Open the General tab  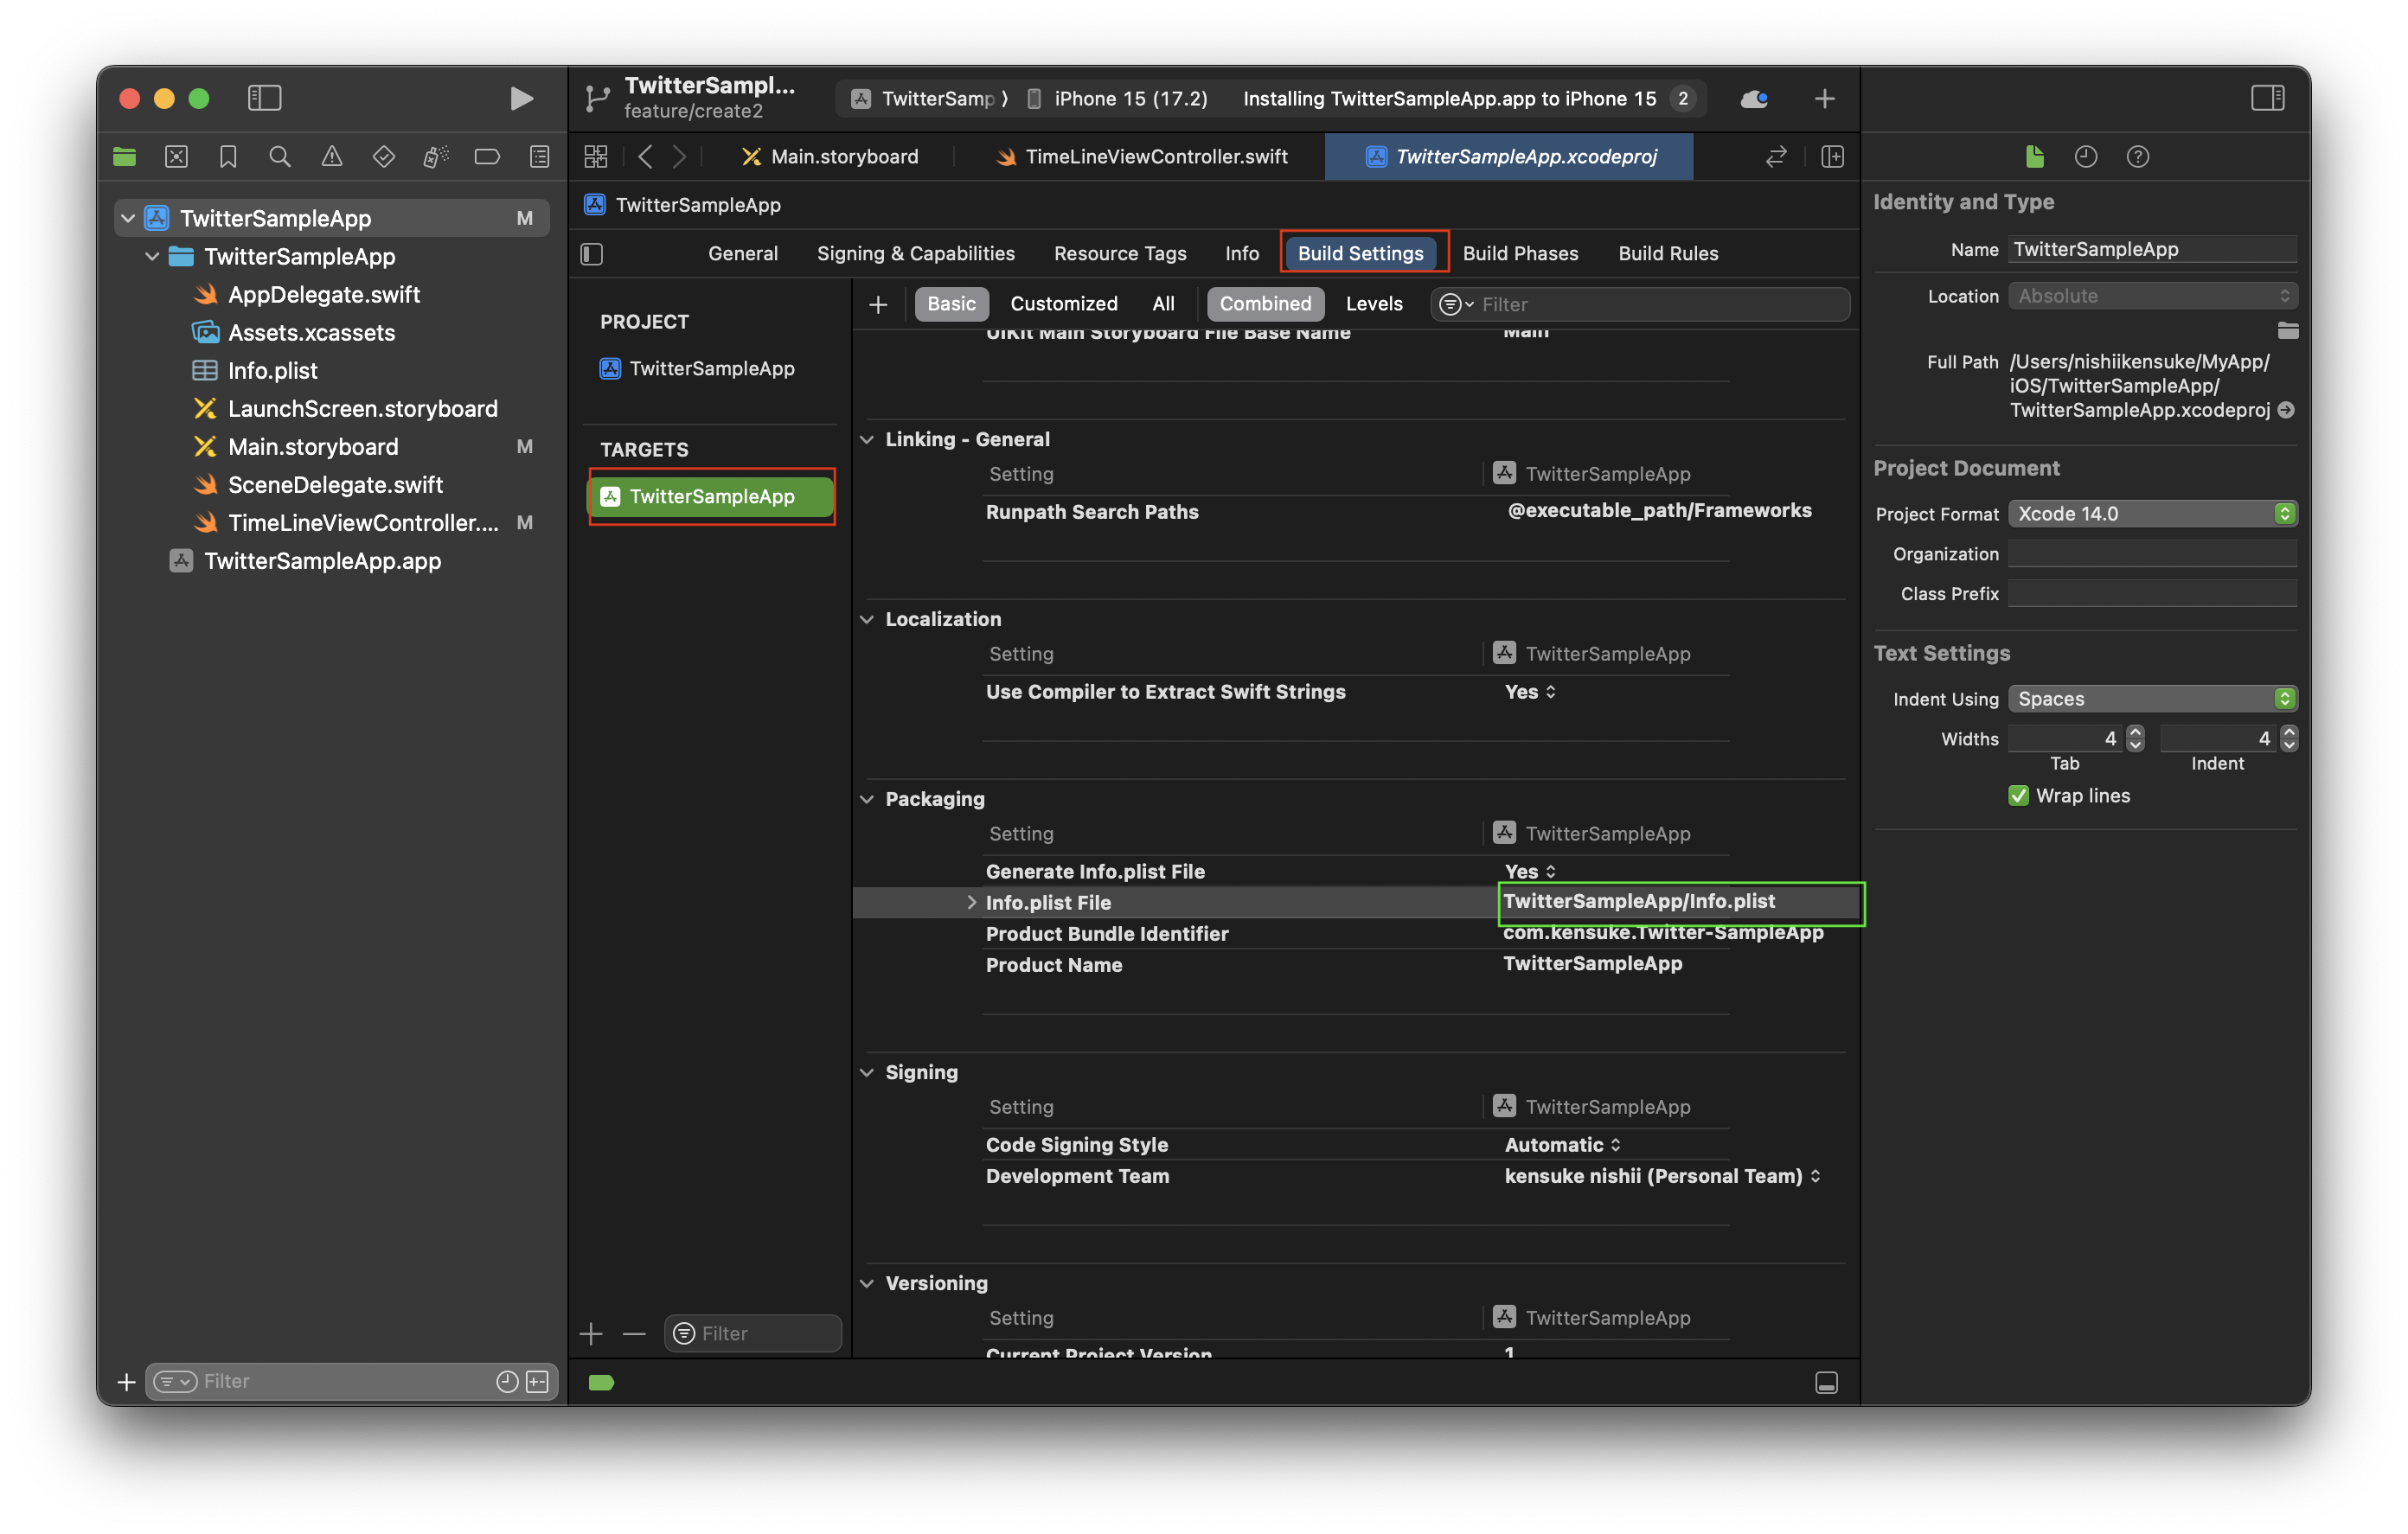743,254
